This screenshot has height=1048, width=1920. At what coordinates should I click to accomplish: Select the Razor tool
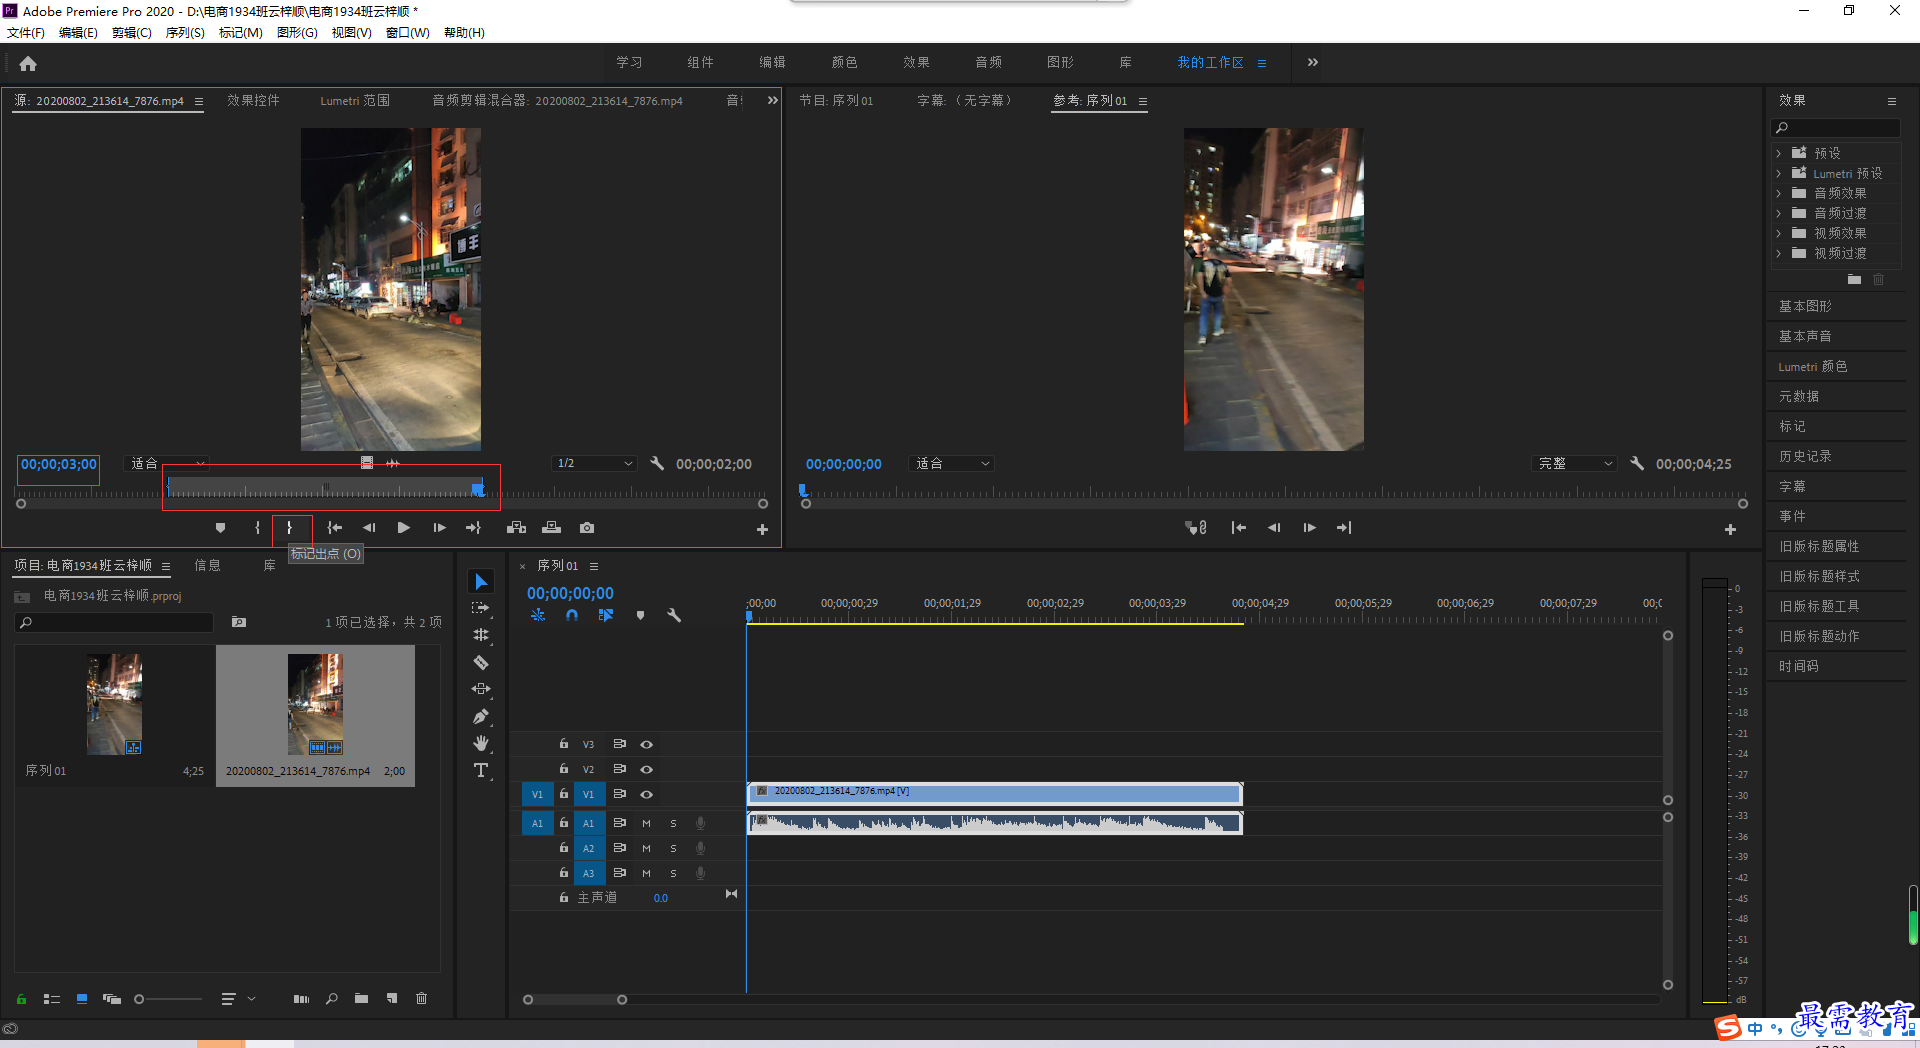point(481,662)
